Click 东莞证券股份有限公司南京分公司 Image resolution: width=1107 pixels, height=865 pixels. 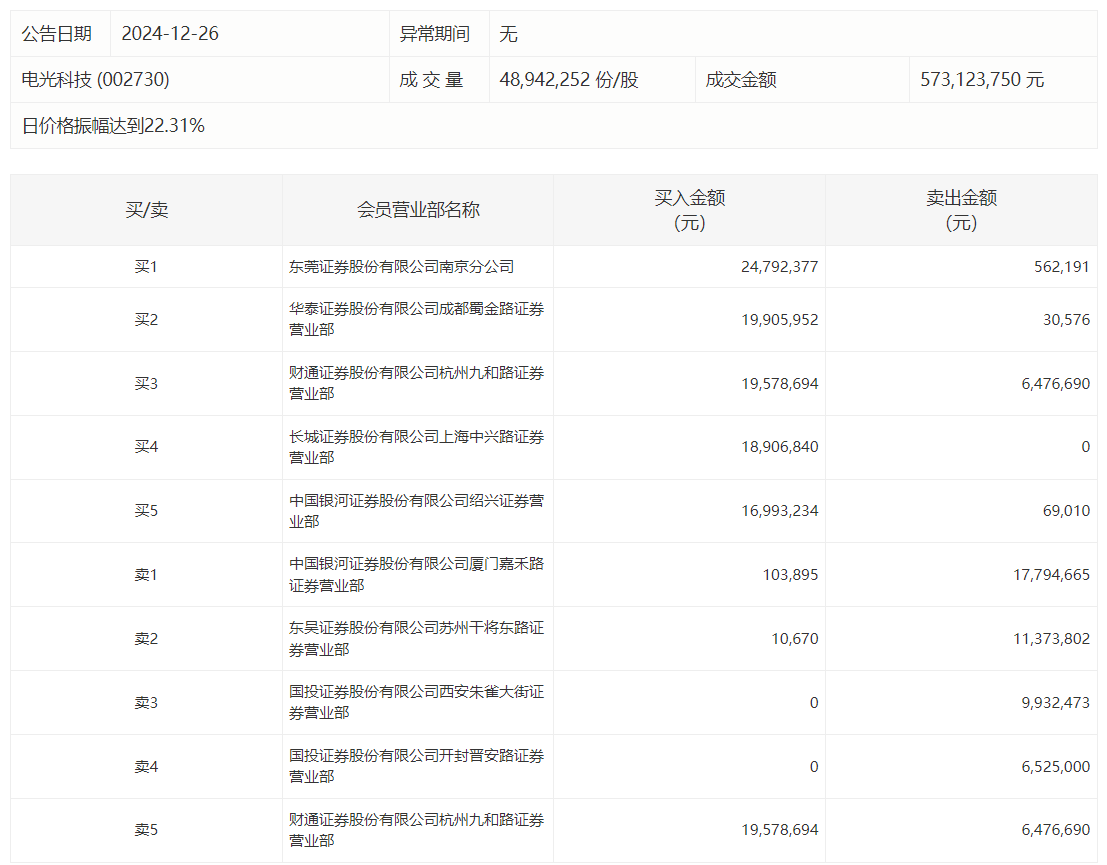coord(401,267)
